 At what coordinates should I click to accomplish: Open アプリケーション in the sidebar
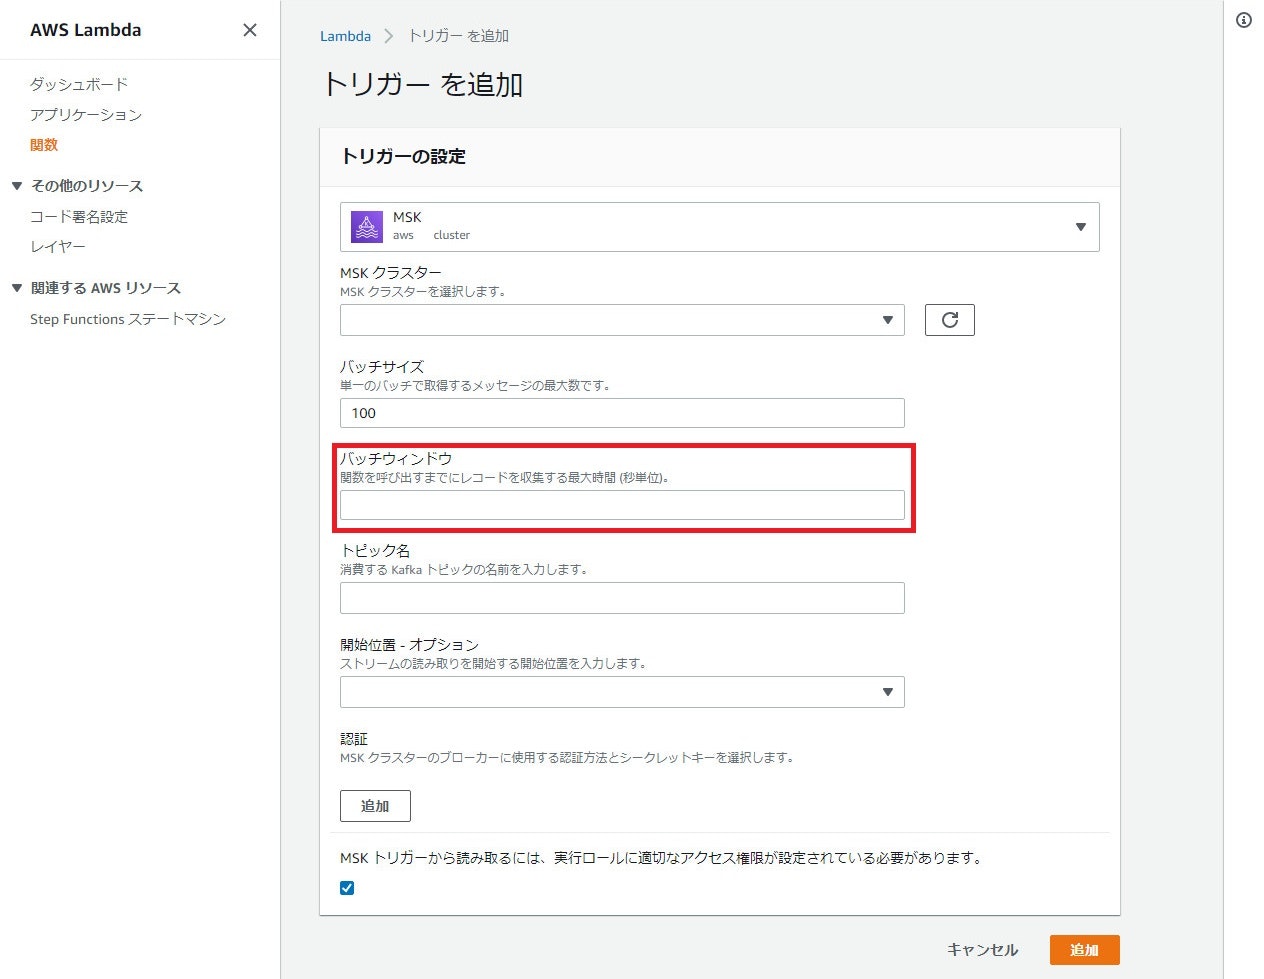click(86, 115)
